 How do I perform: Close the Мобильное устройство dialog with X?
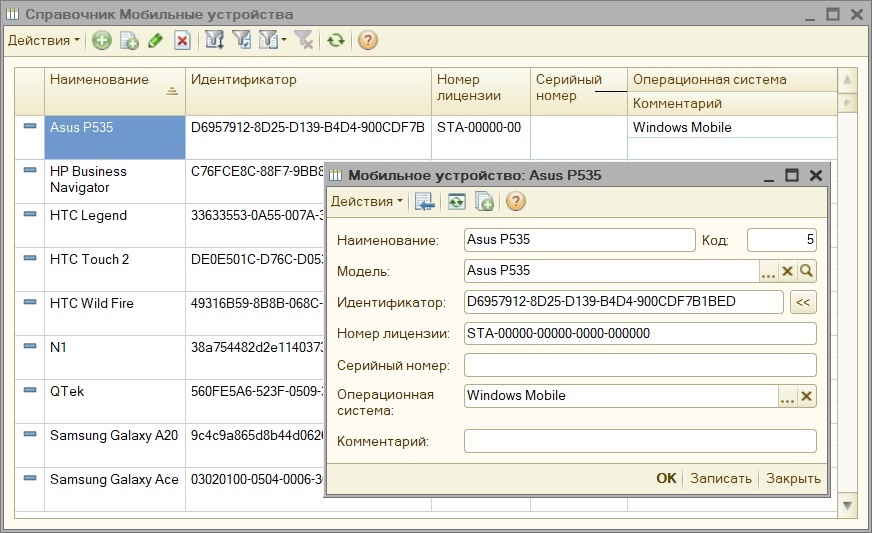coord(816,175)
